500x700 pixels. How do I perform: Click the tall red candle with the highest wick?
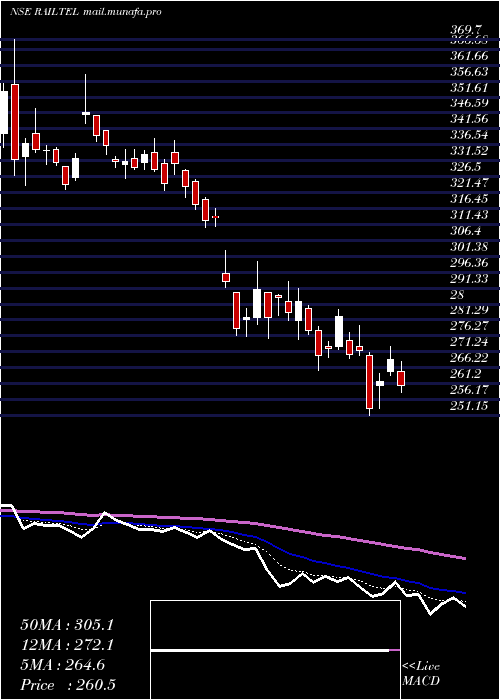pyautogui.click(x=15, y=121)
